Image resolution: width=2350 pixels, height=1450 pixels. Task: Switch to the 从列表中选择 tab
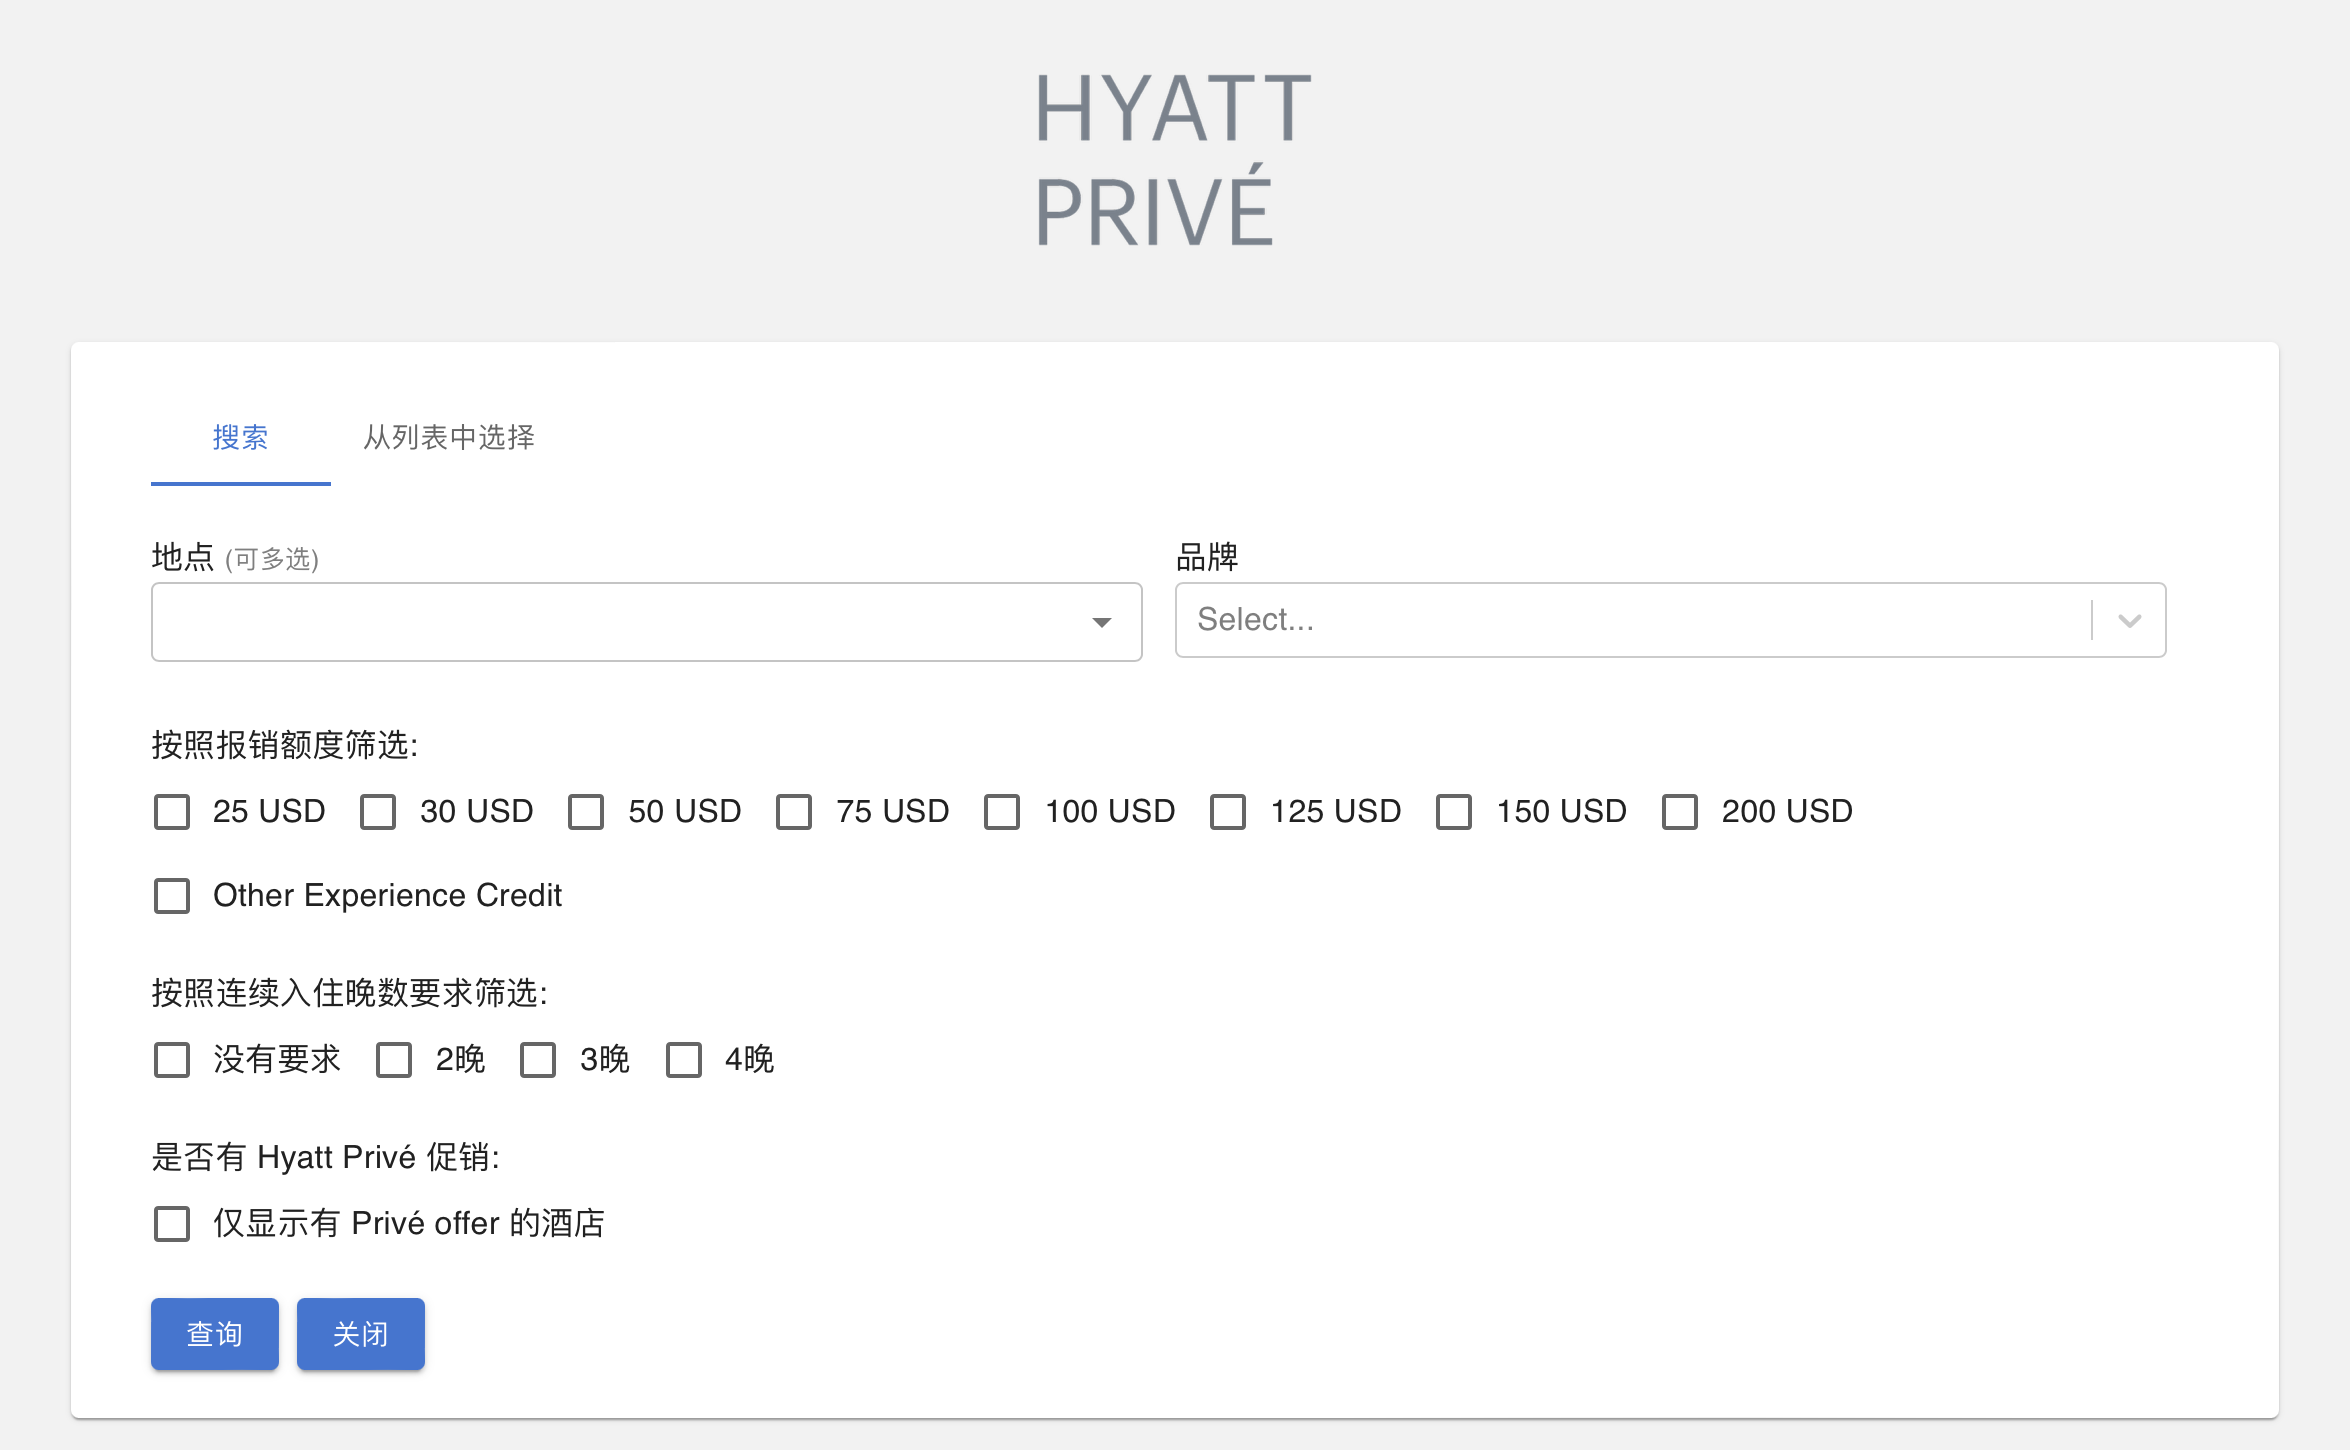pyautogui.click(x=448, y=438)
